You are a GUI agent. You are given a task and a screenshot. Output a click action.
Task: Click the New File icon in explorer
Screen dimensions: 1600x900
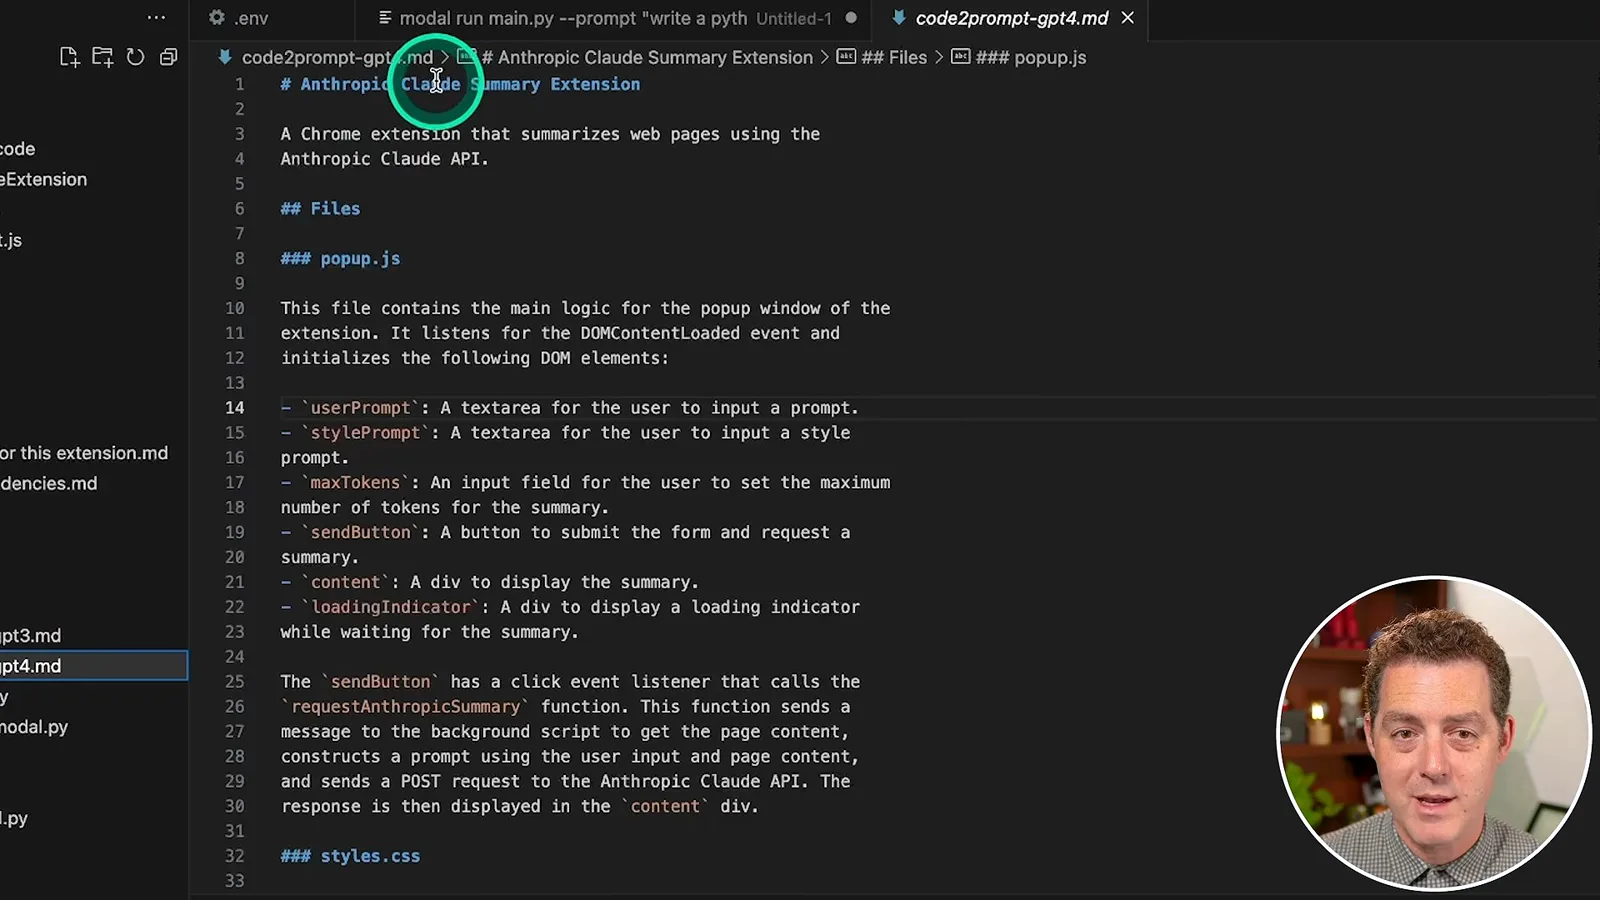[69, 57]
